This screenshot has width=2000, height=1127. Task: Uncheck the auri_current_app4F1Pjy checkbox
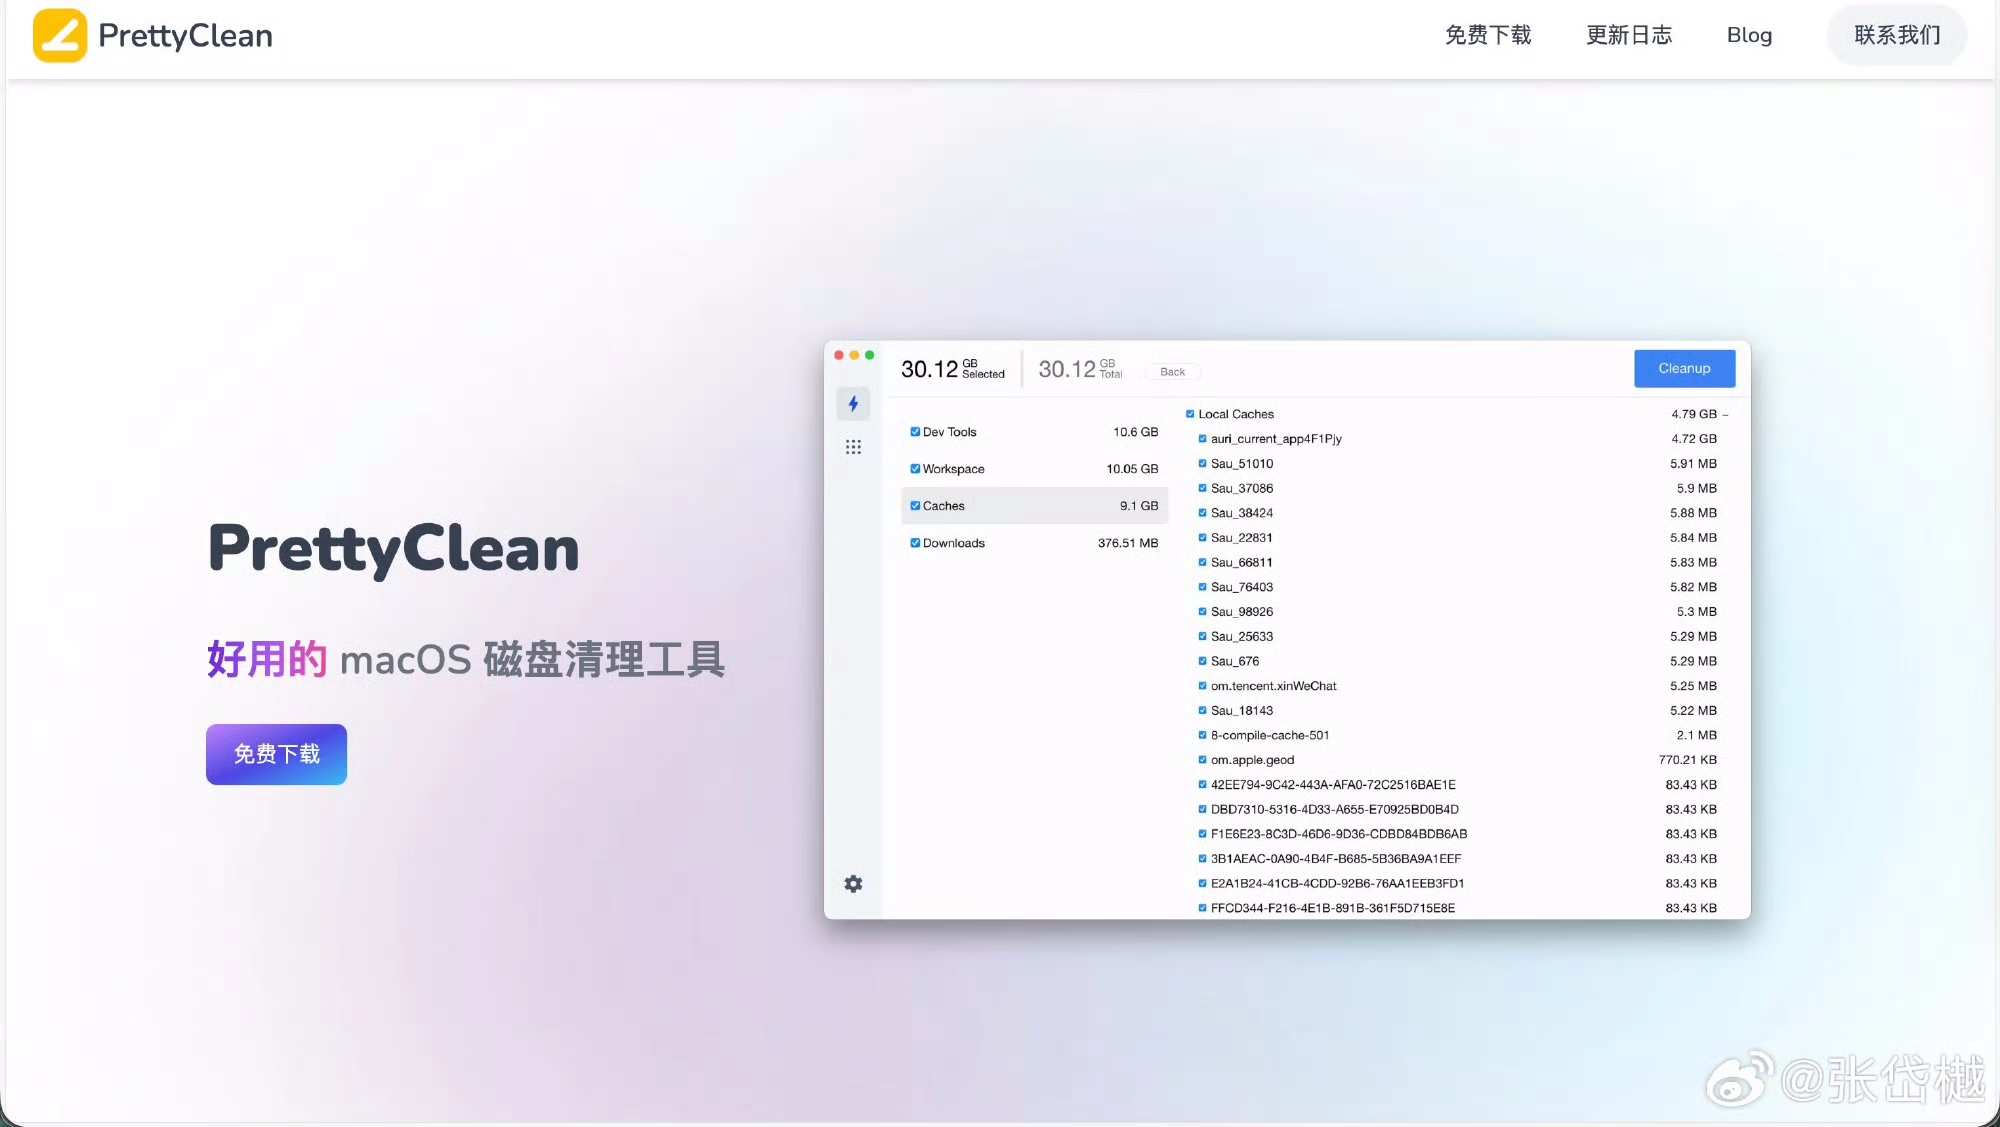click(1202, 439)
